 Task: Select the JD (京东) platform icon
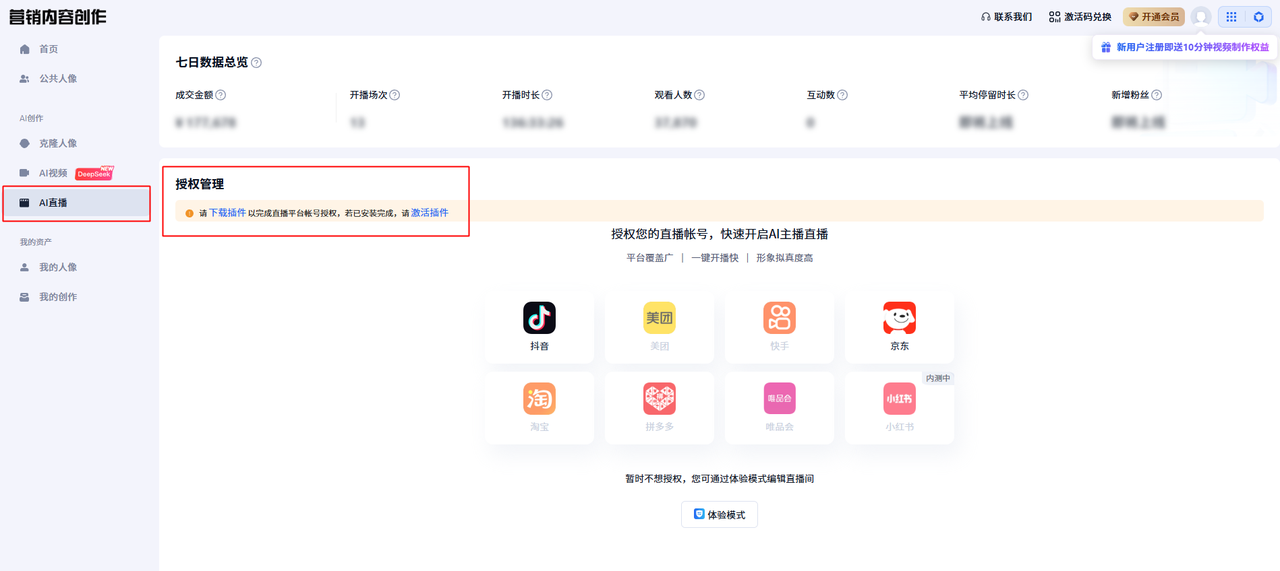pos(899,319)
